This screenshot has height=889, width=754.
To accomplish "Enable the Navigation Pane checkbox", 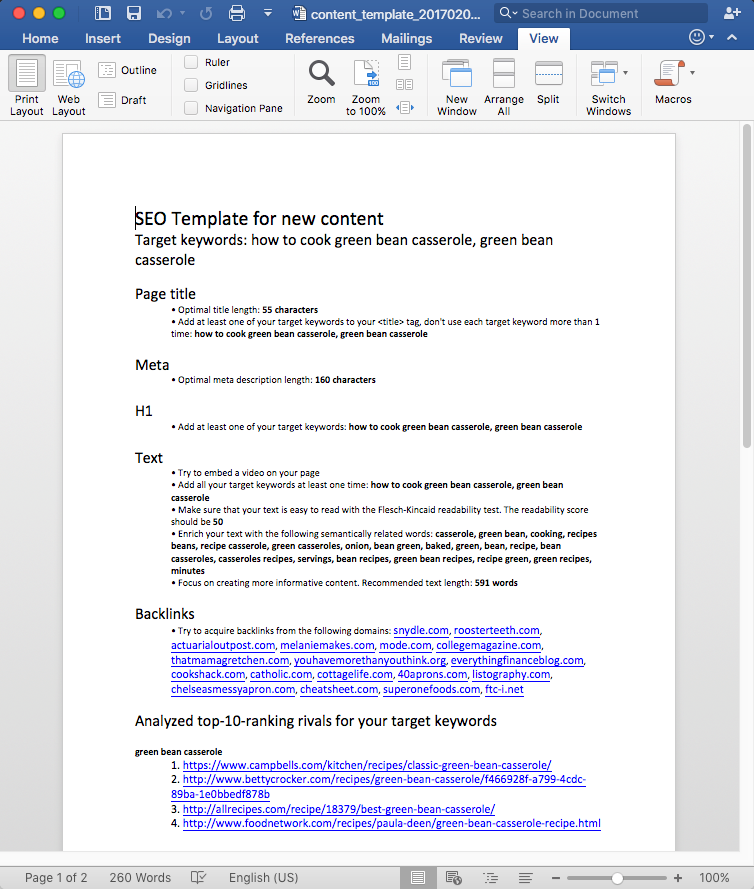I will click(x=191, y=108).
